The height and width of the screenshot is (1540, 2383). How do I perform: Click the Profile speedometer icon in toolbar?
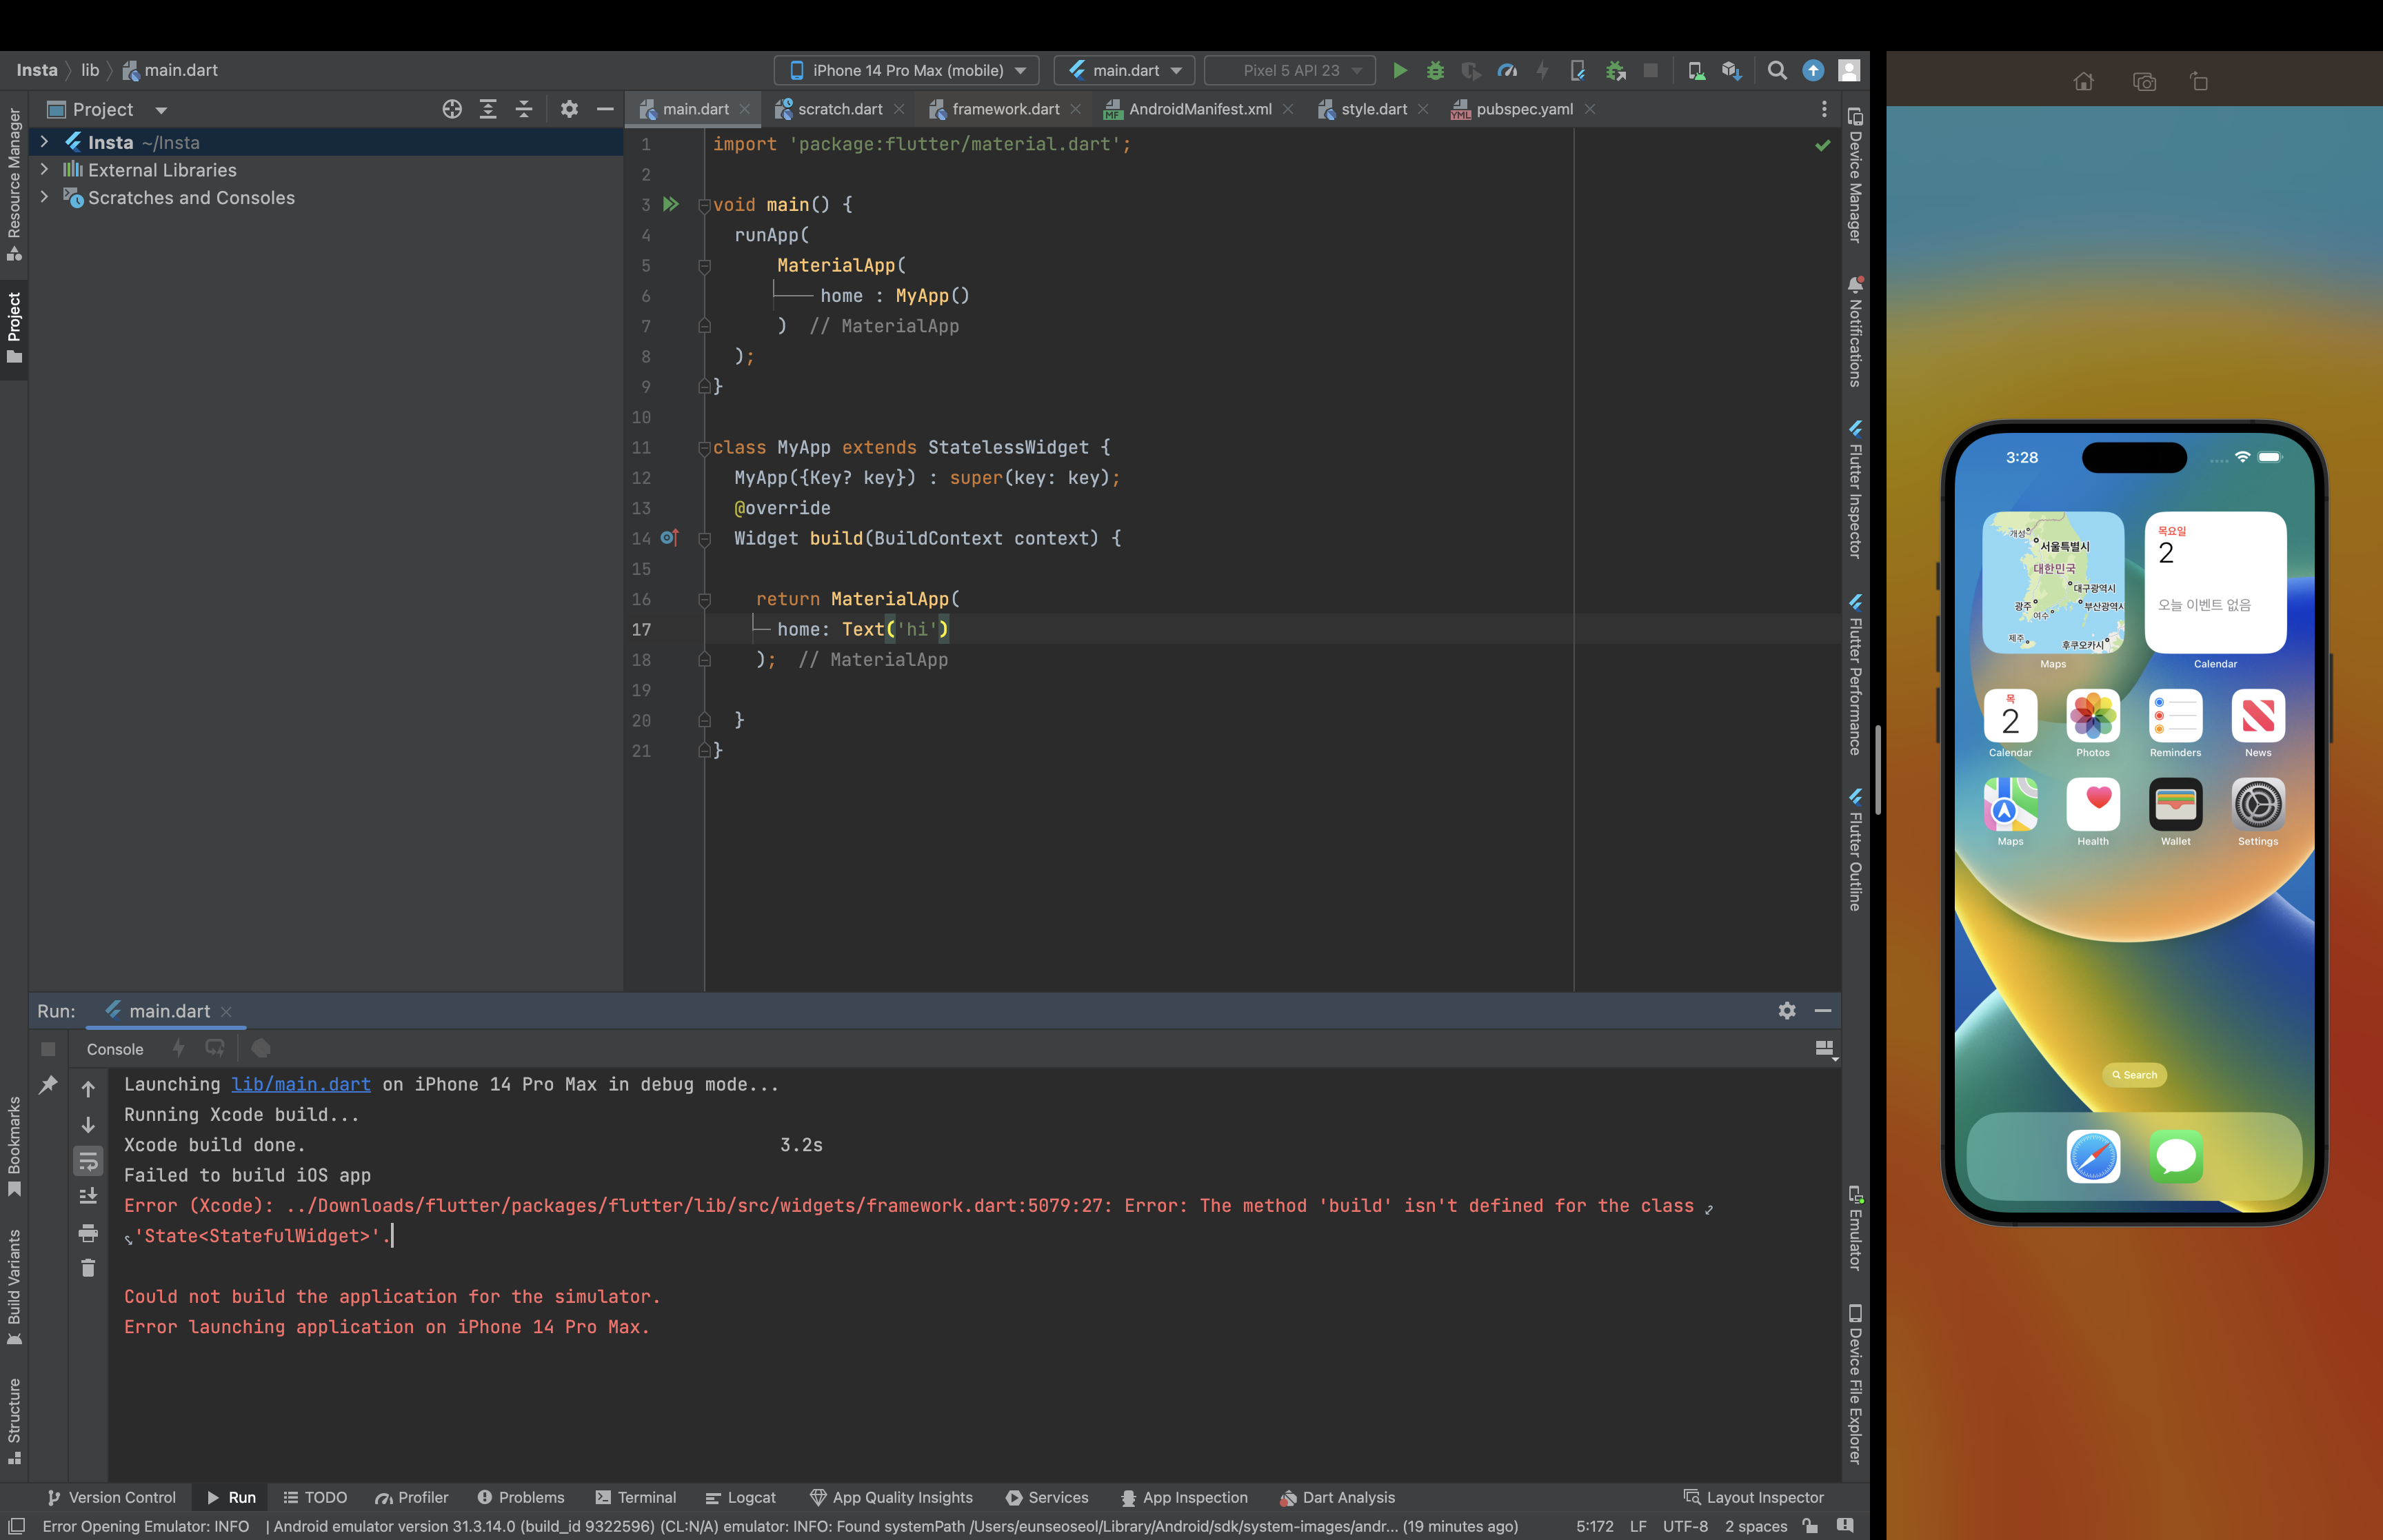tap(1507, 71)
